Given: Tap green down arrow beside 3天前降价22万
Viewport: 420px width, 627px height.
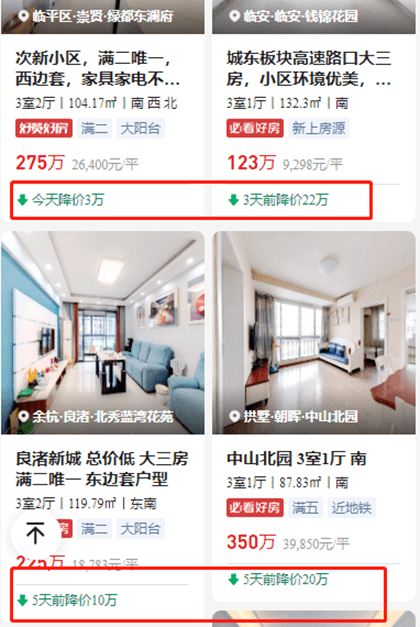Looking at the screenshot, I should click(234, 200).
